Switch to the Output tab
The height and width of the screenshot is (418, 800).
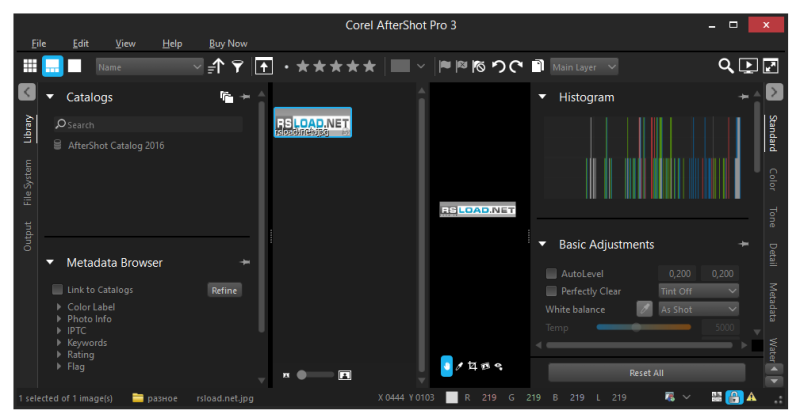[28, 236]
